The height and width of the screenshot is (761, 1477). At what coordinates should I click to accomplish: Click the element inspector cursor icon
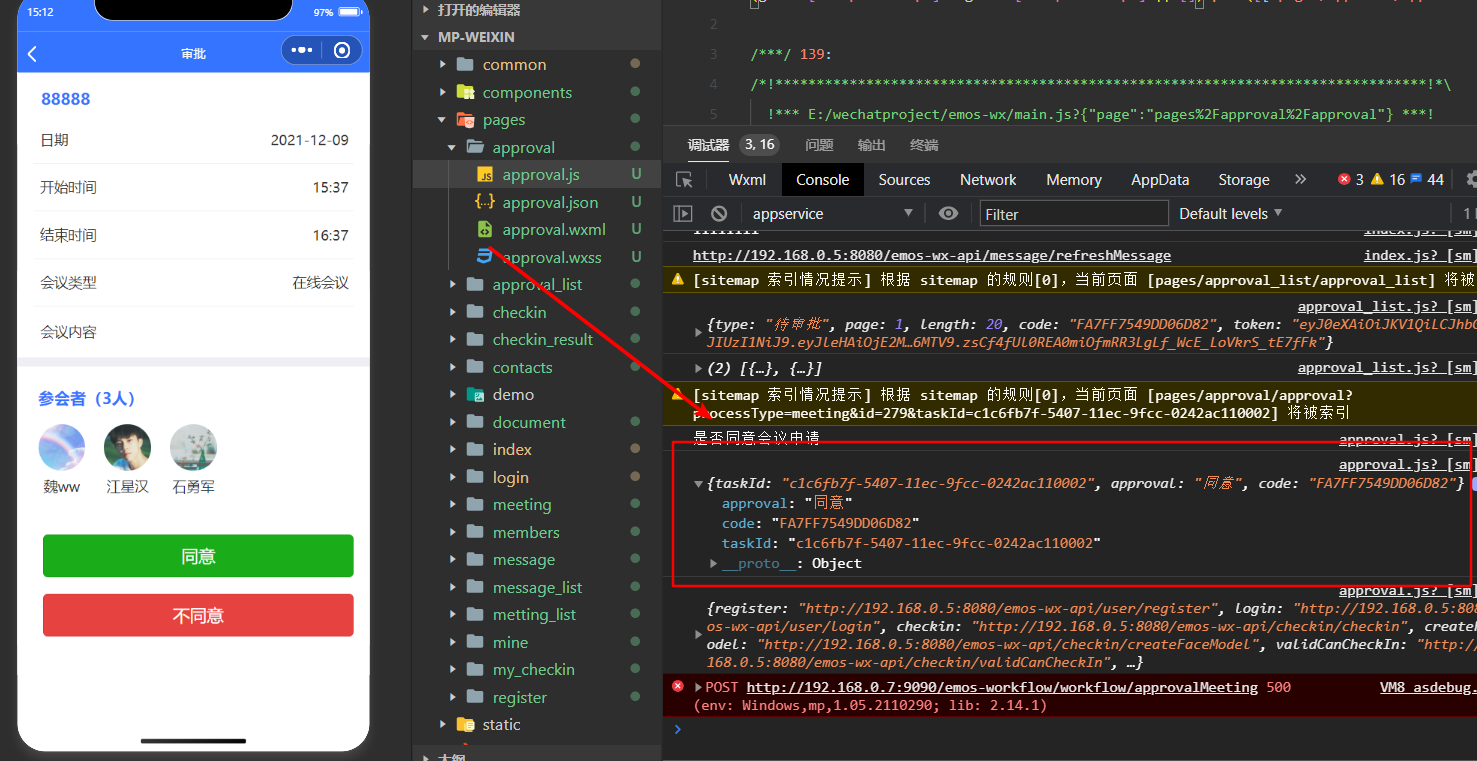point(684,180)
